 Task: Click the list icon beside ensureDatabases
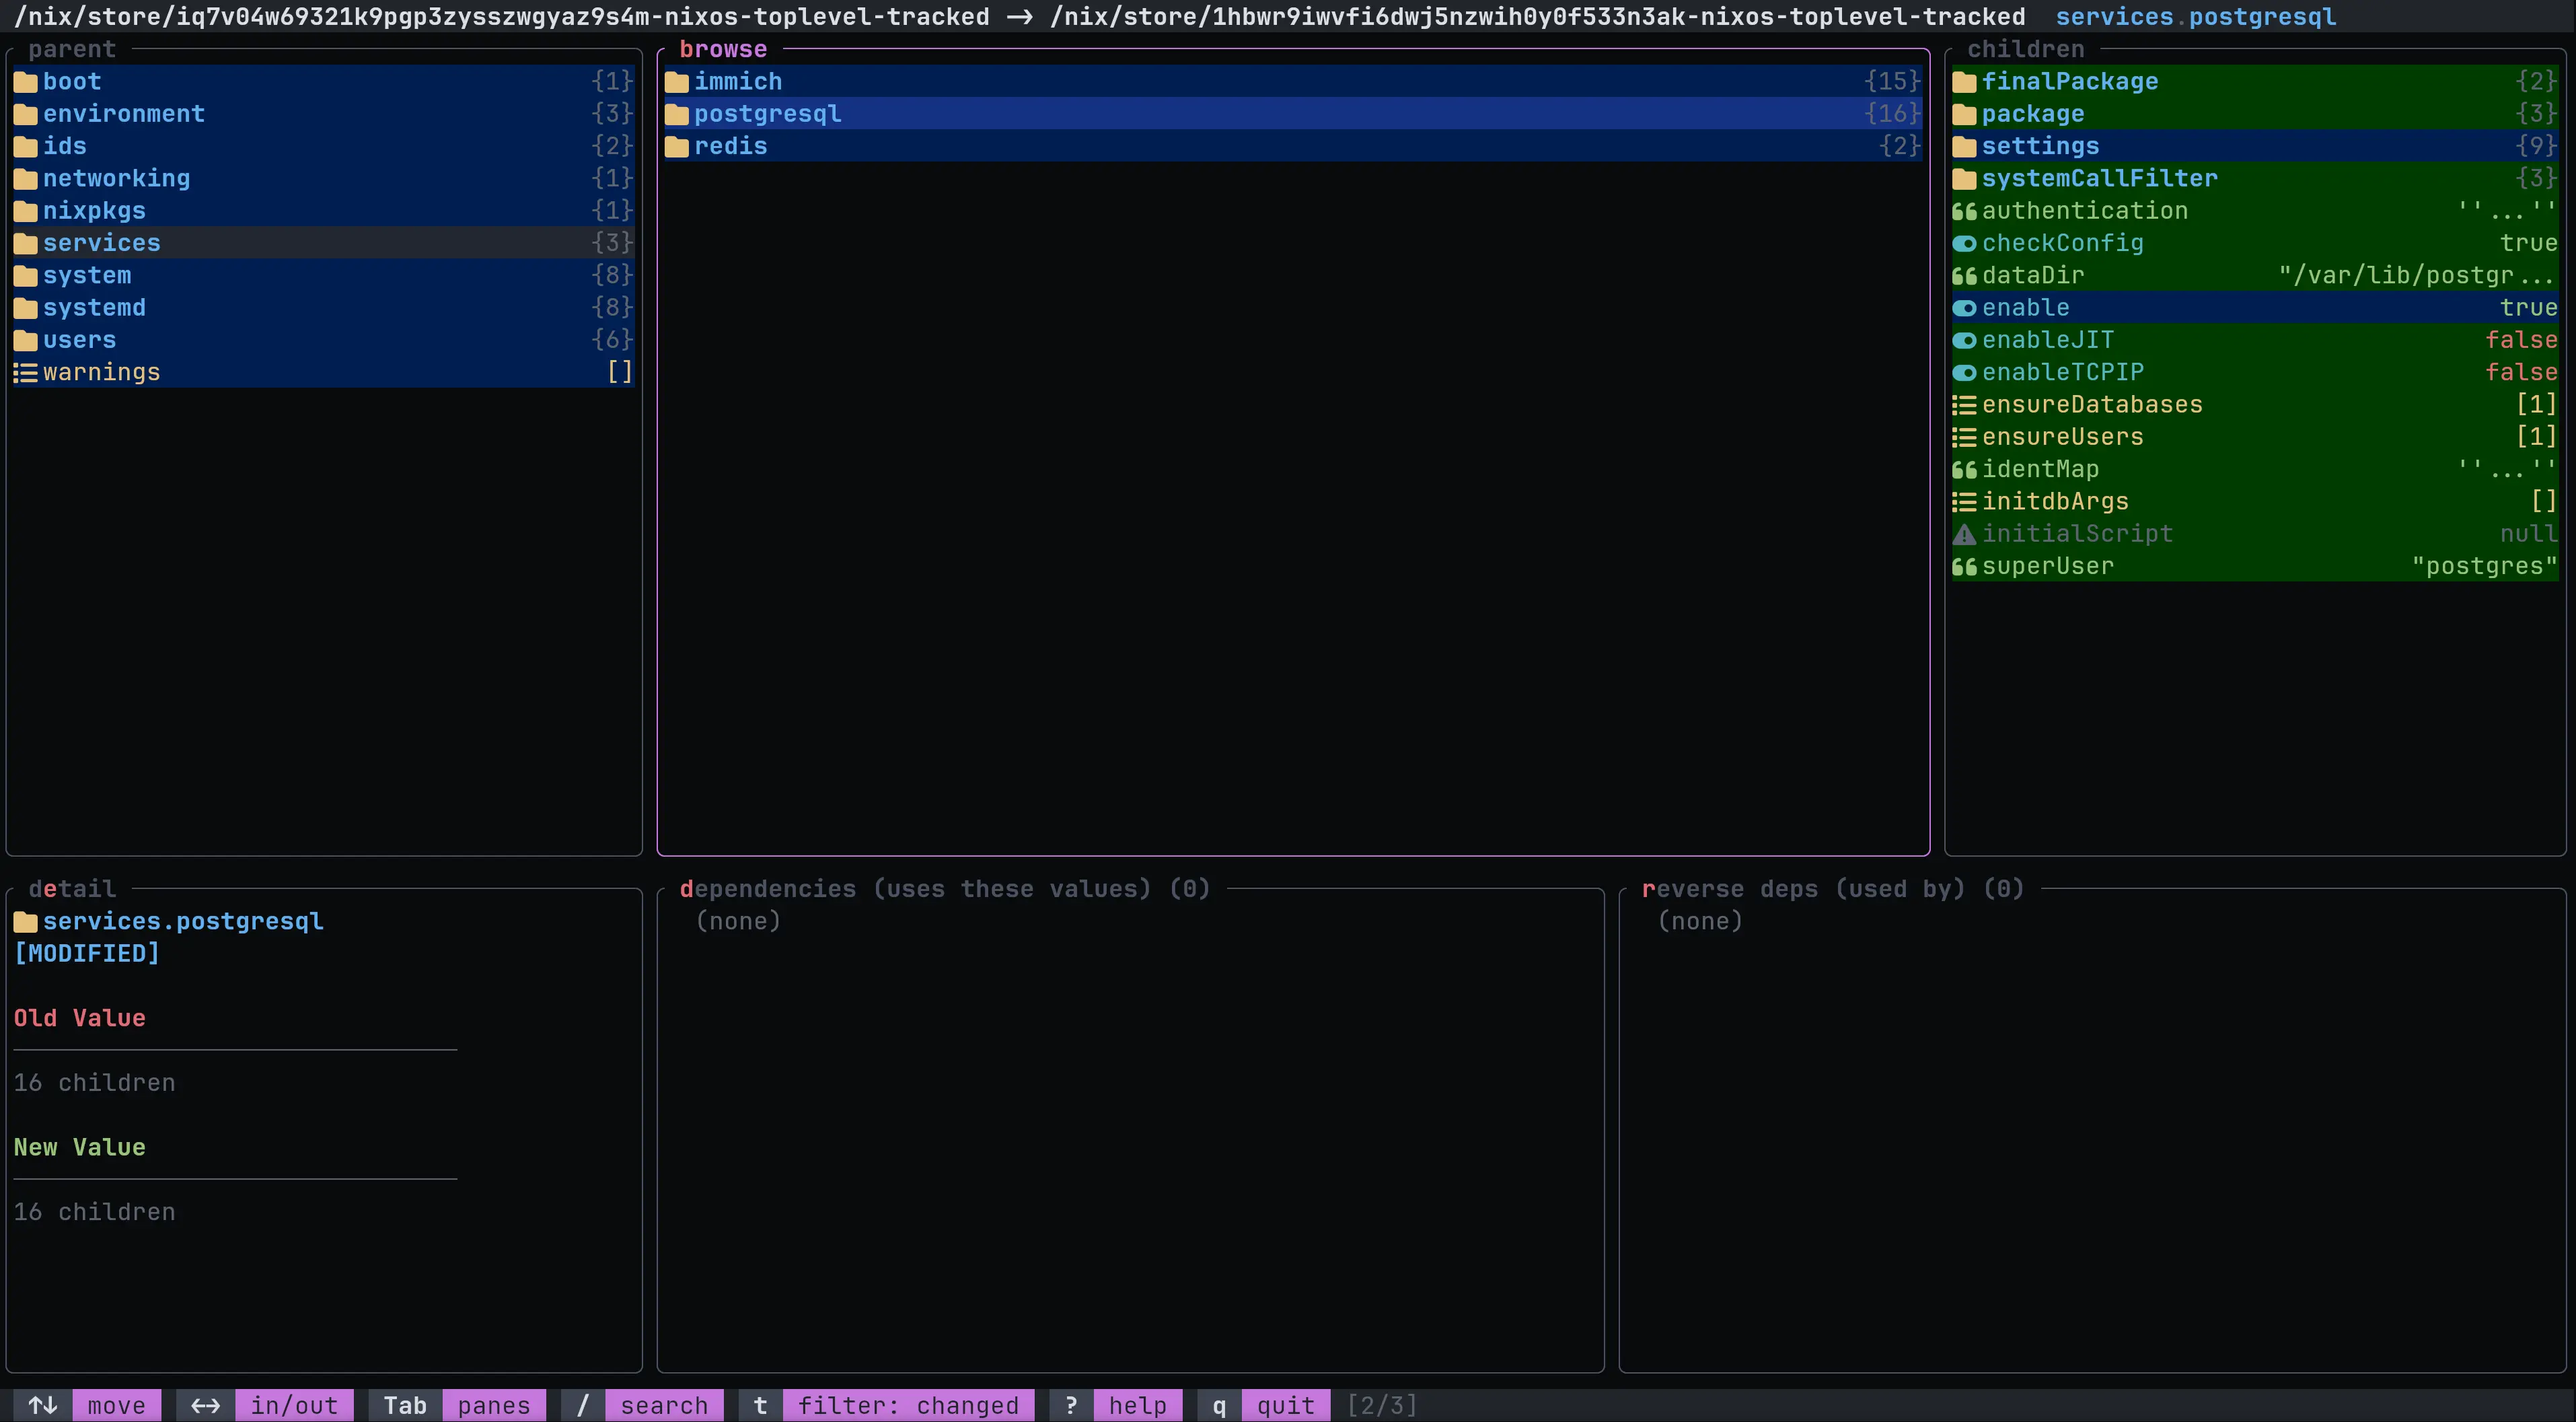[1964, 405]
